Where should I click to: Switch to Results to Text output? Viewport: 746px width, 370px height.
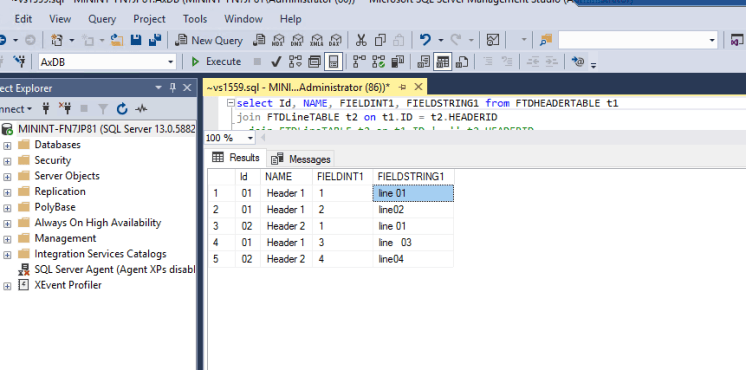tap(423, 61)
